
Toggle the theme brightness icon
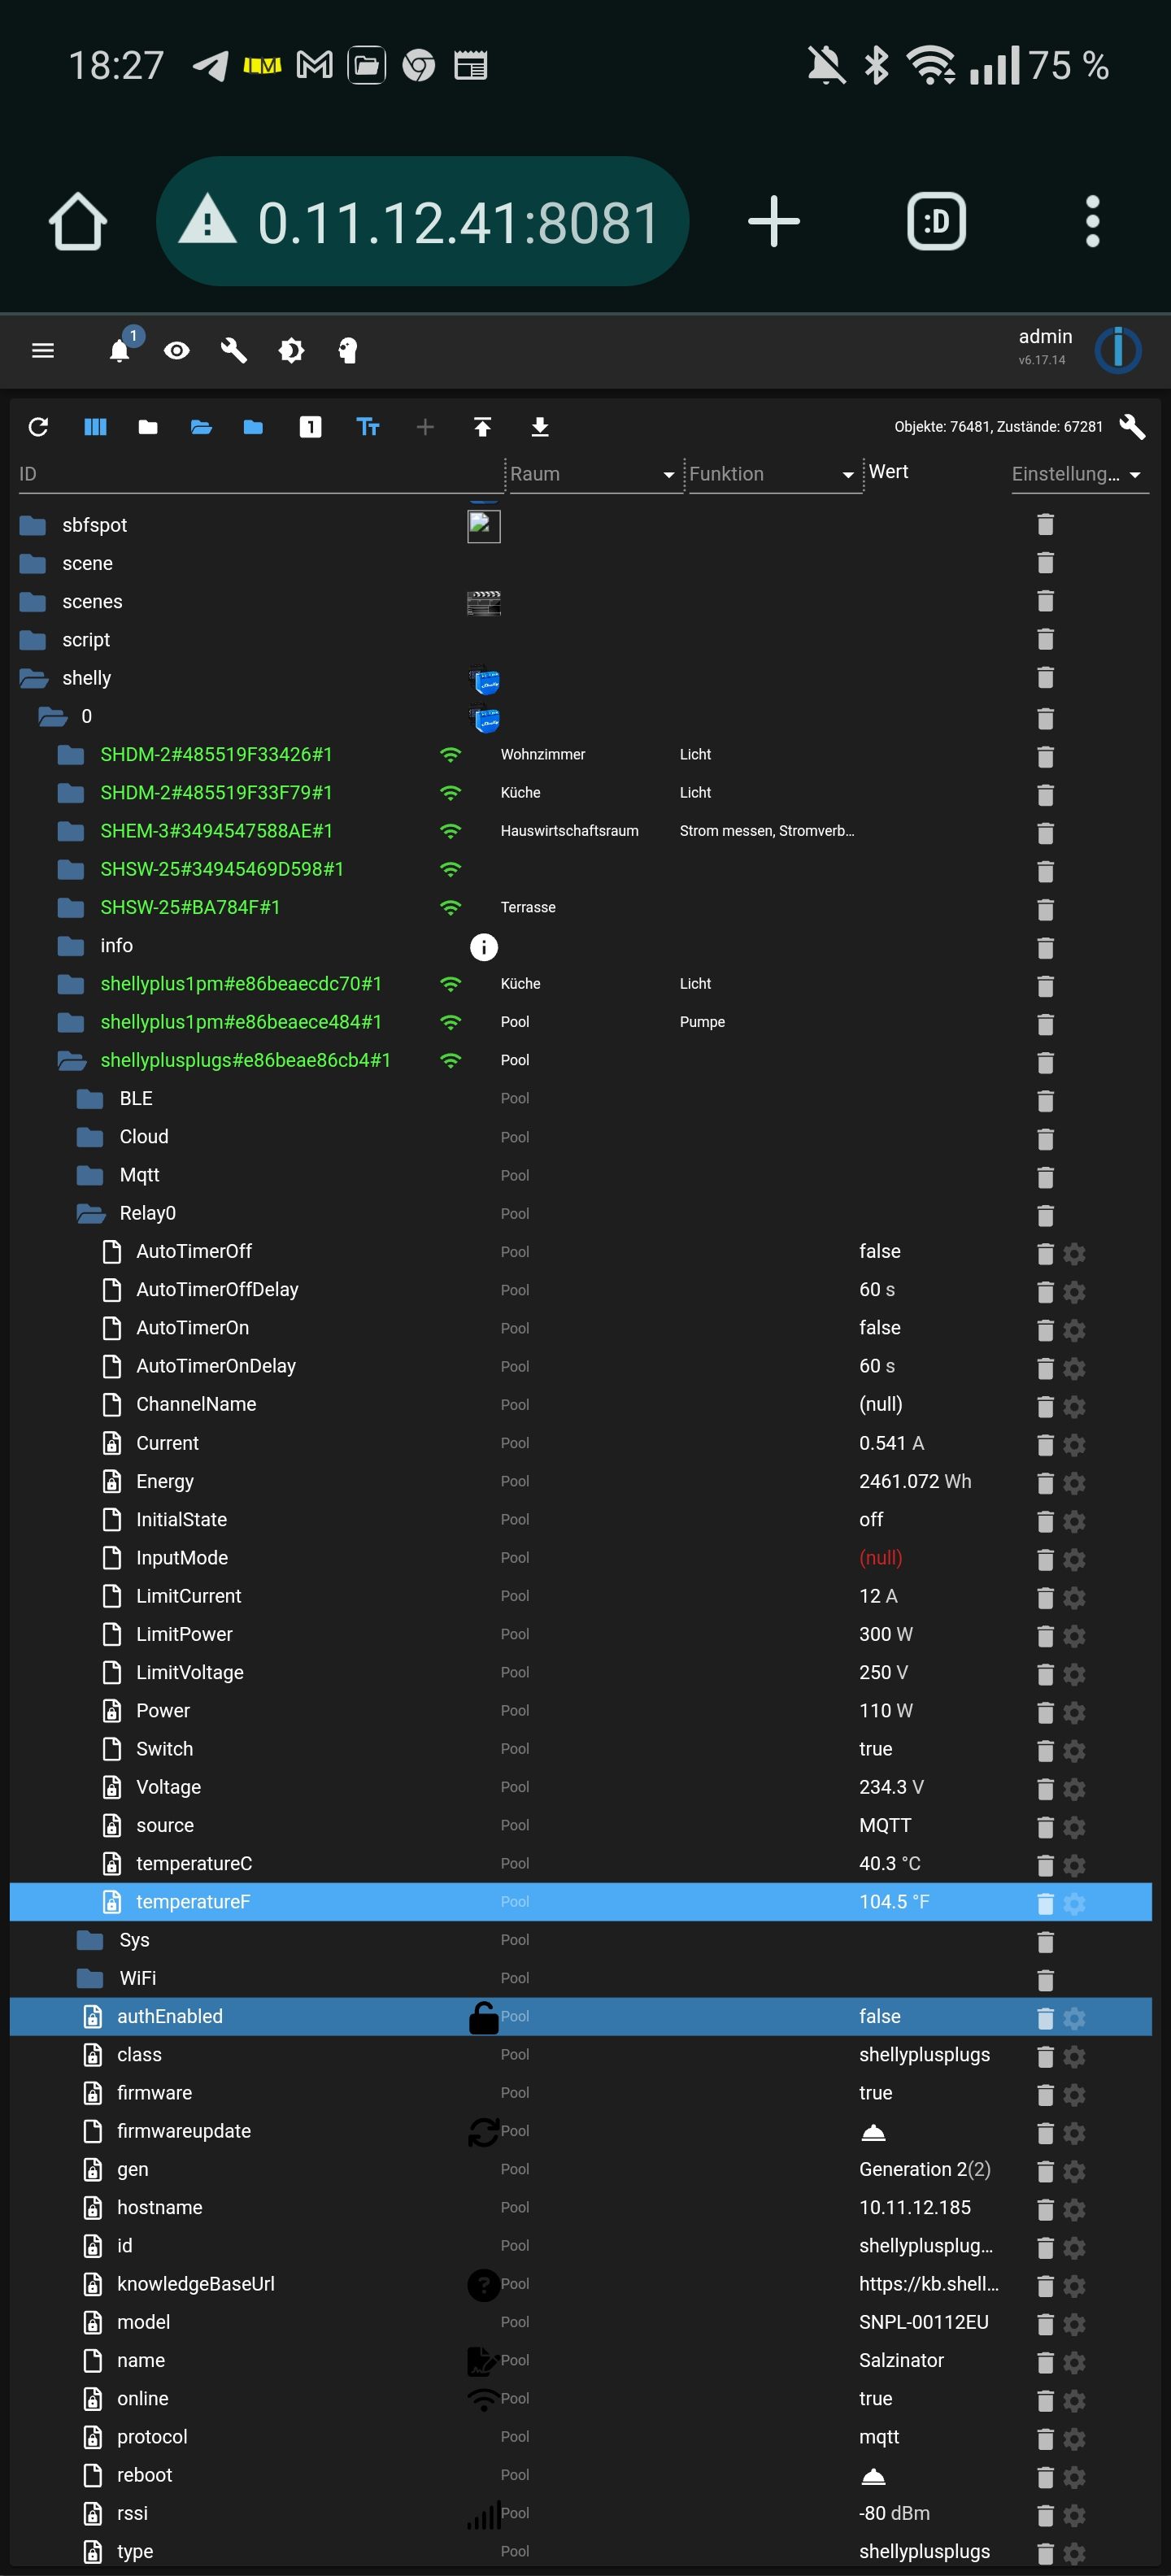click(291, 350)
